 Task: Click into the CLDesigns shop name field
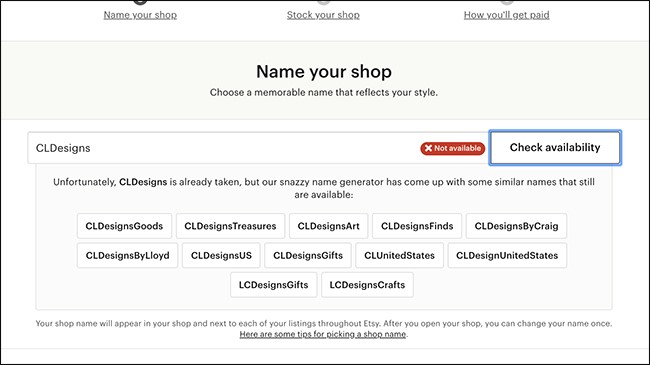[224, 148]
